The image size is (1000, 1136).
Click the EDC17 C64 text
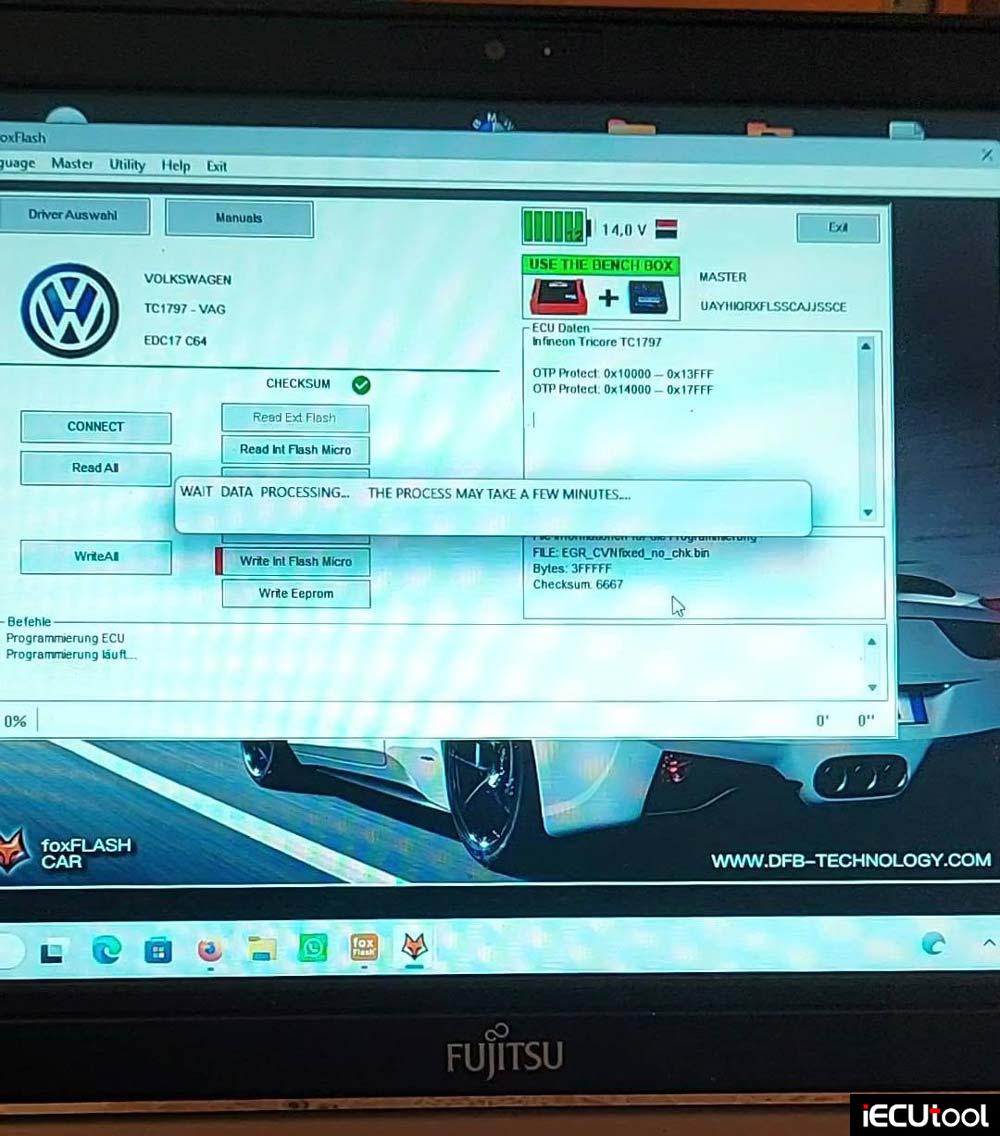tap(175, 341)
